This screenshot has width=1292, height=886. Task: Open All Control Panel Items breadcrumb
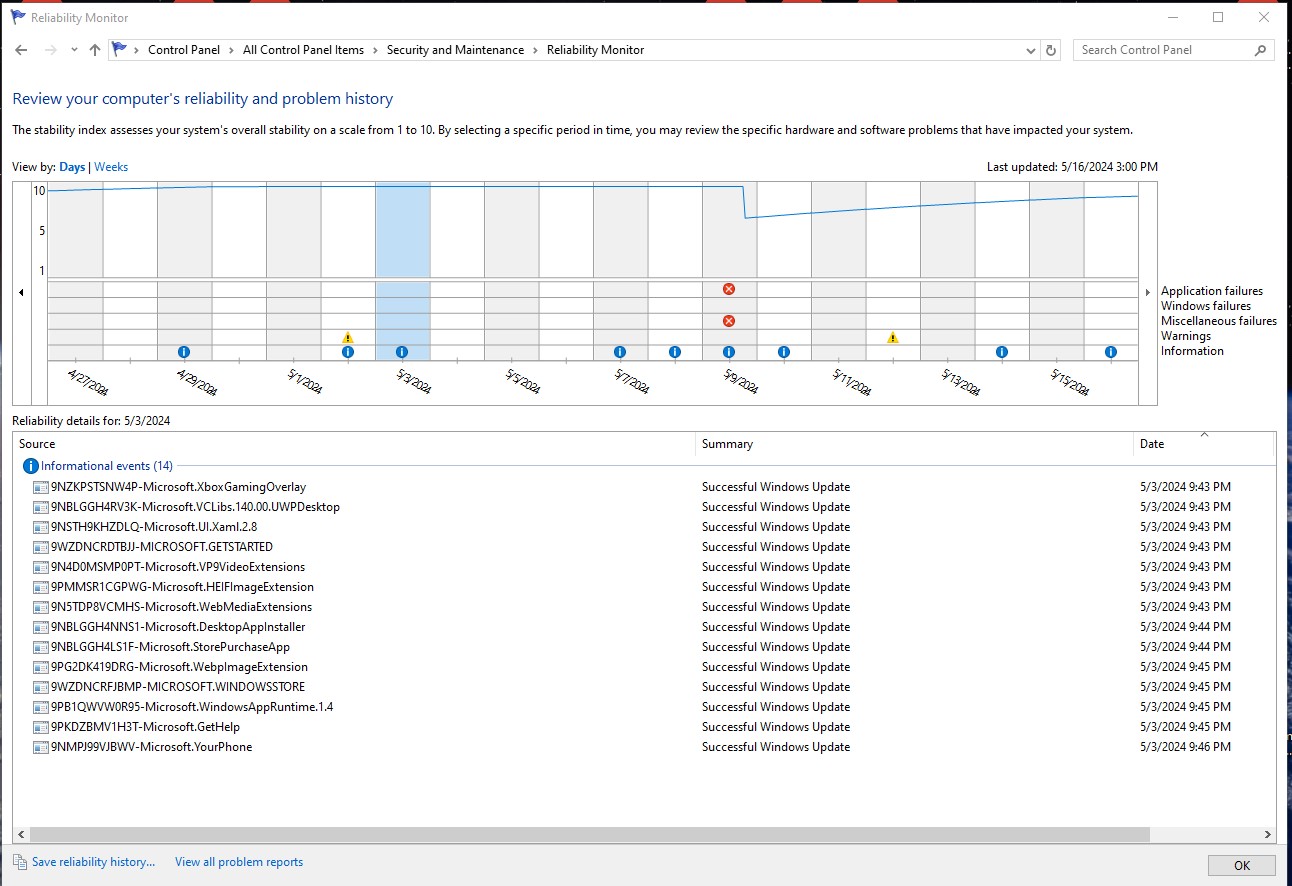pyautogui.click(x=303, y=50)
